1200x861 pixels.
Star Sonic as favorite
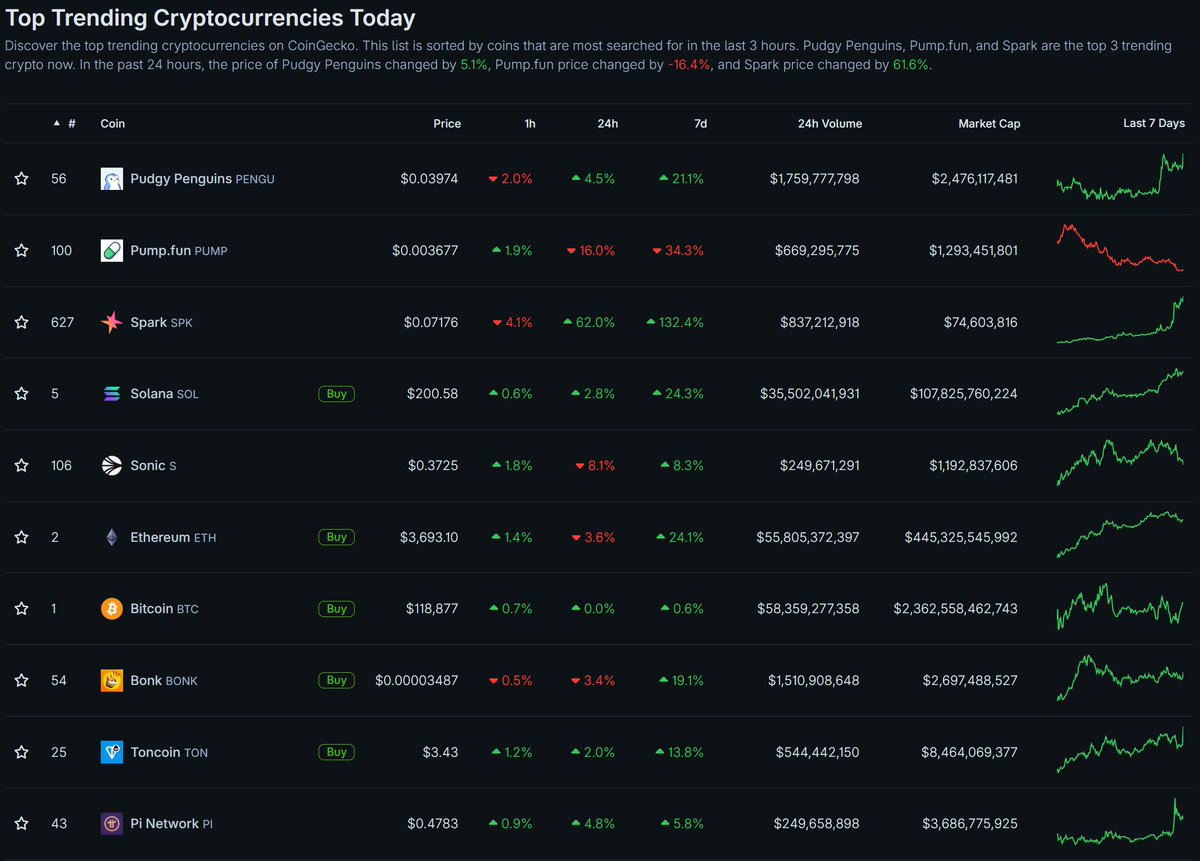pos(21,465)
